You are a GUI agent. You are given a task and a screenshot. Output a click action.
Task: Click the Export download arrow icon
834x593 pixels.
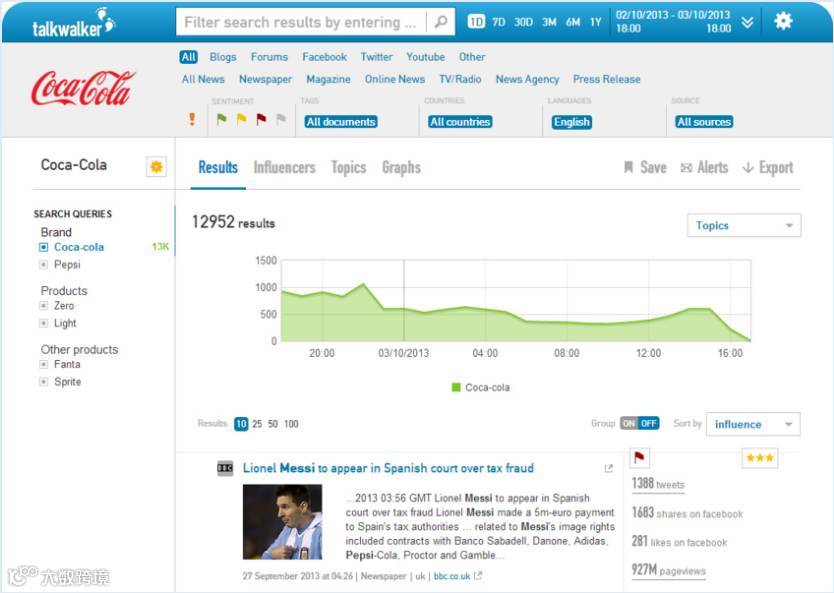(748, 168)
